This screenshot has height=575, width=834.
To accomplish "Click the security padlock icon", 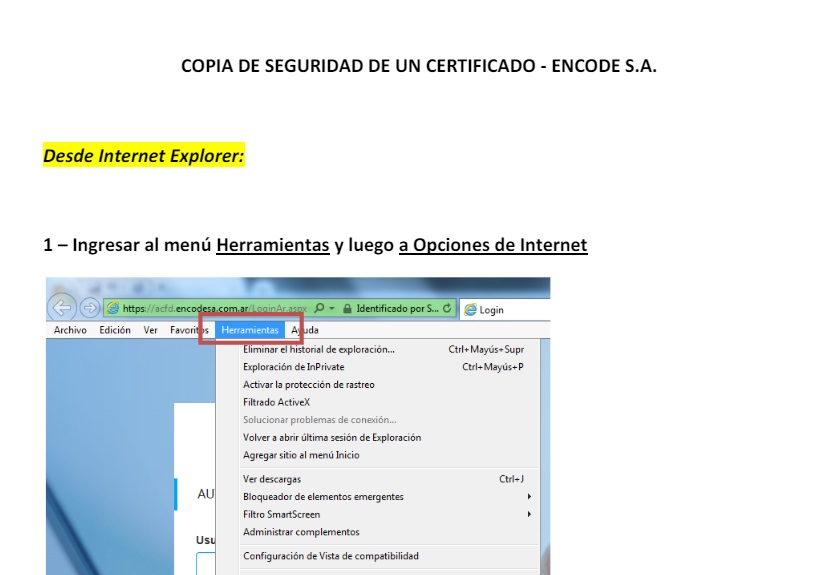I will [x=347, y=309].
